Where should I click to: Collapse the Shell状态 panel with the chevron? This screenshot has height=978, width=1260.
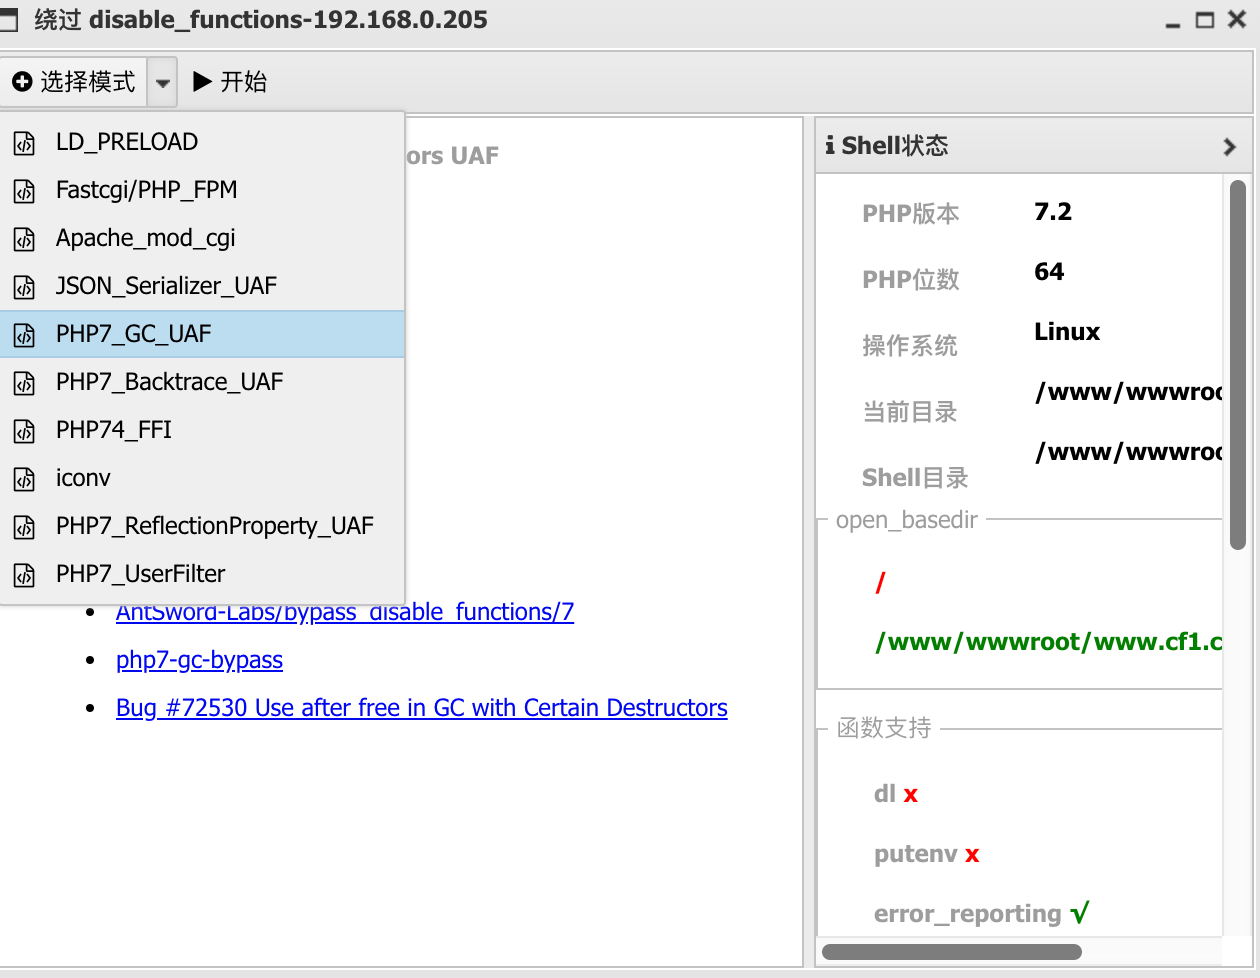click(x=1229, y=147)
